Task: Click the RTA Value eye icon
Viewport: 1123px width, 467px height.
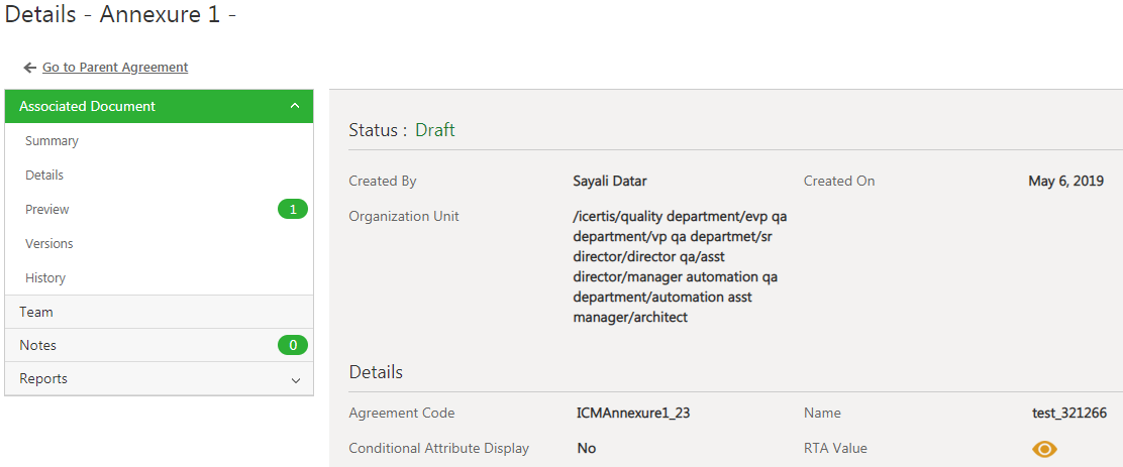Action: pyautogui.click(x=1044, y=449)
